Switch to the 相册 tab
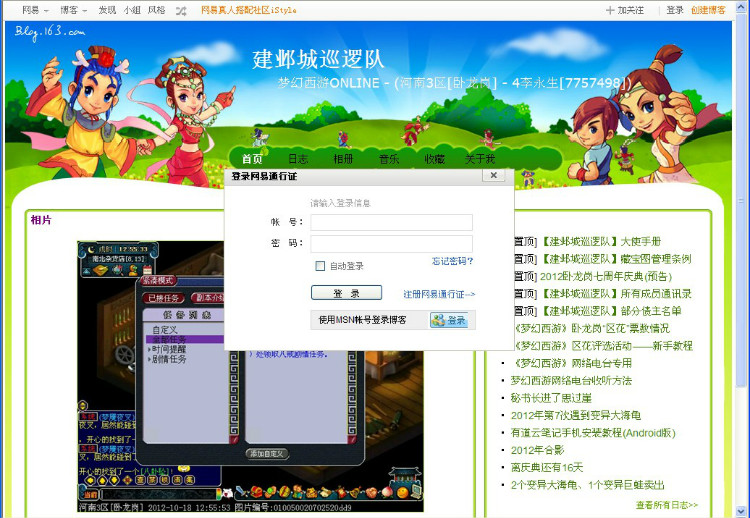 tap(343, 158)
